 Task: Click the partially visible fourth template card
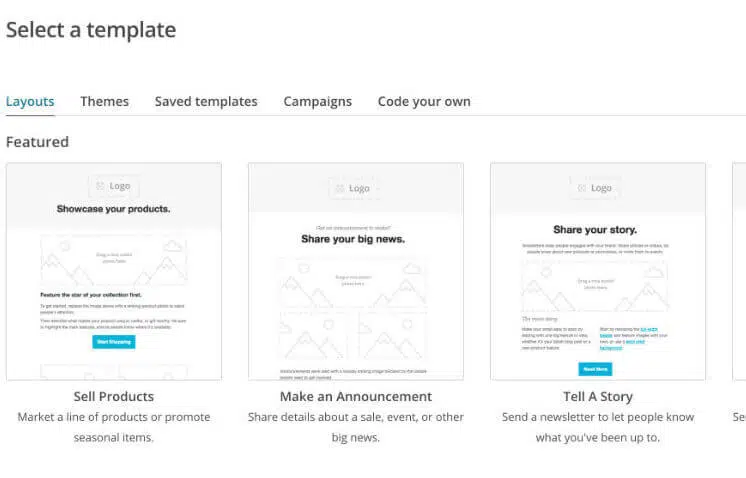tap(739, 271)
